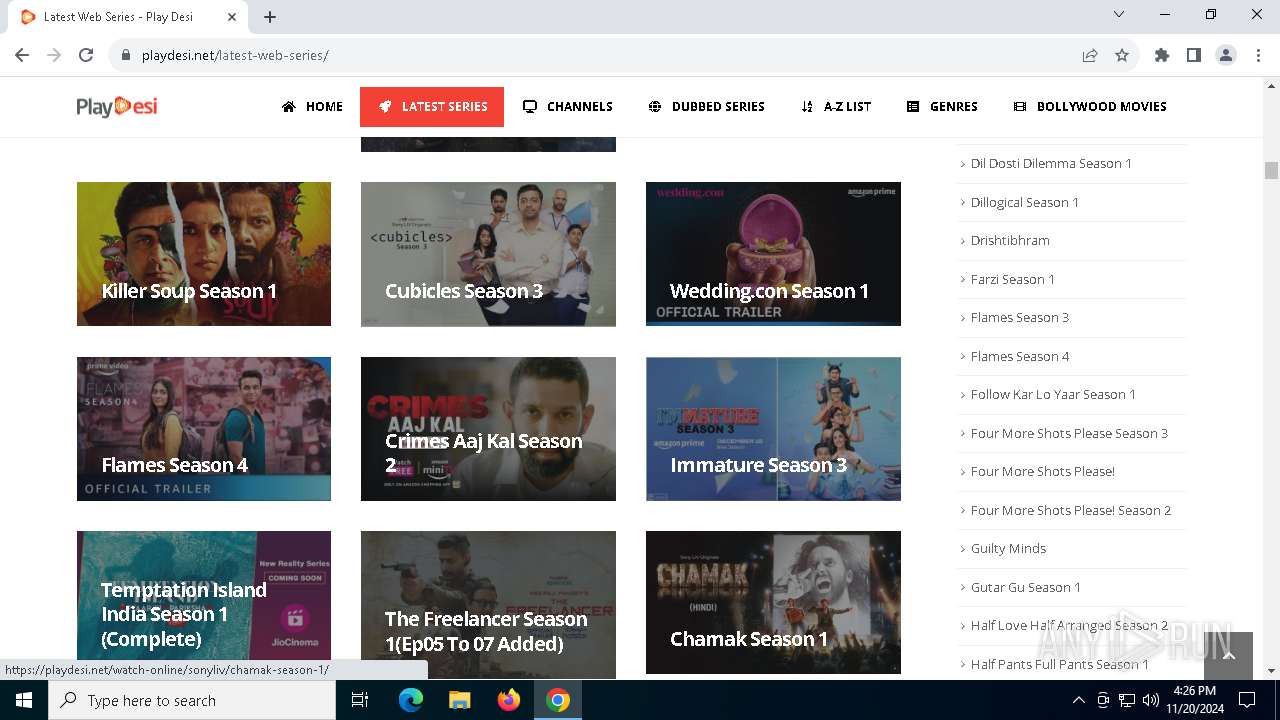Open File Explorer from taskbar

point(460,700)
